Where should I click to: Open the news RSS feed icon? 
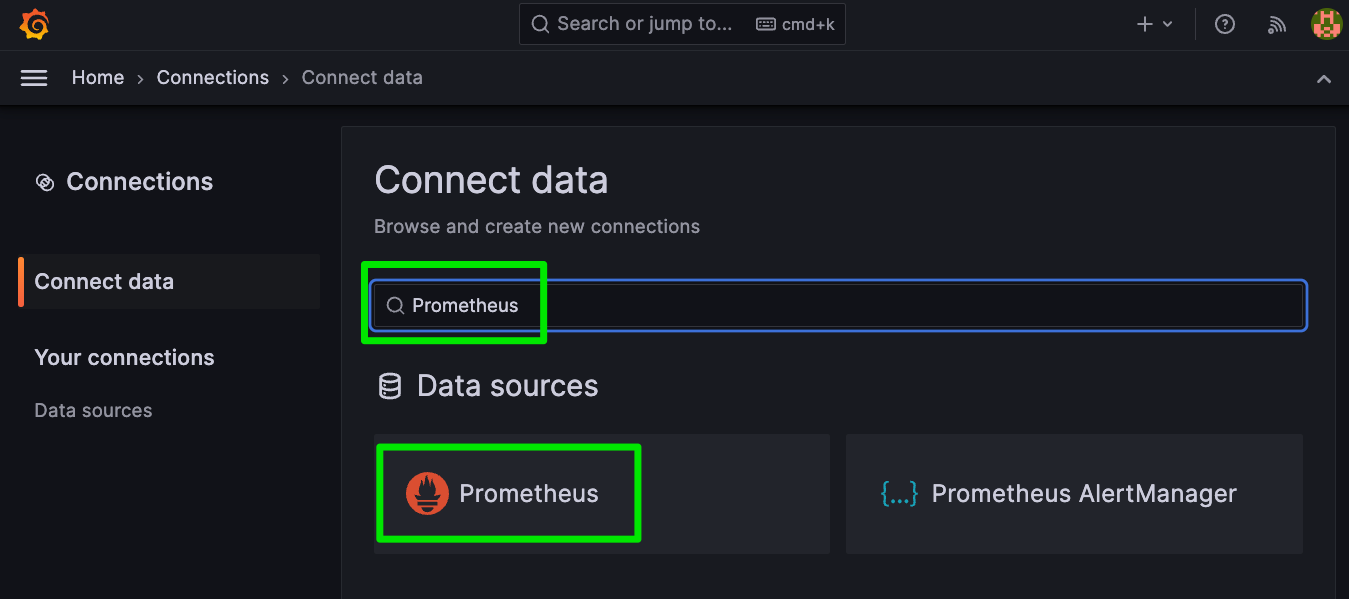click(x=1277, y=24)
